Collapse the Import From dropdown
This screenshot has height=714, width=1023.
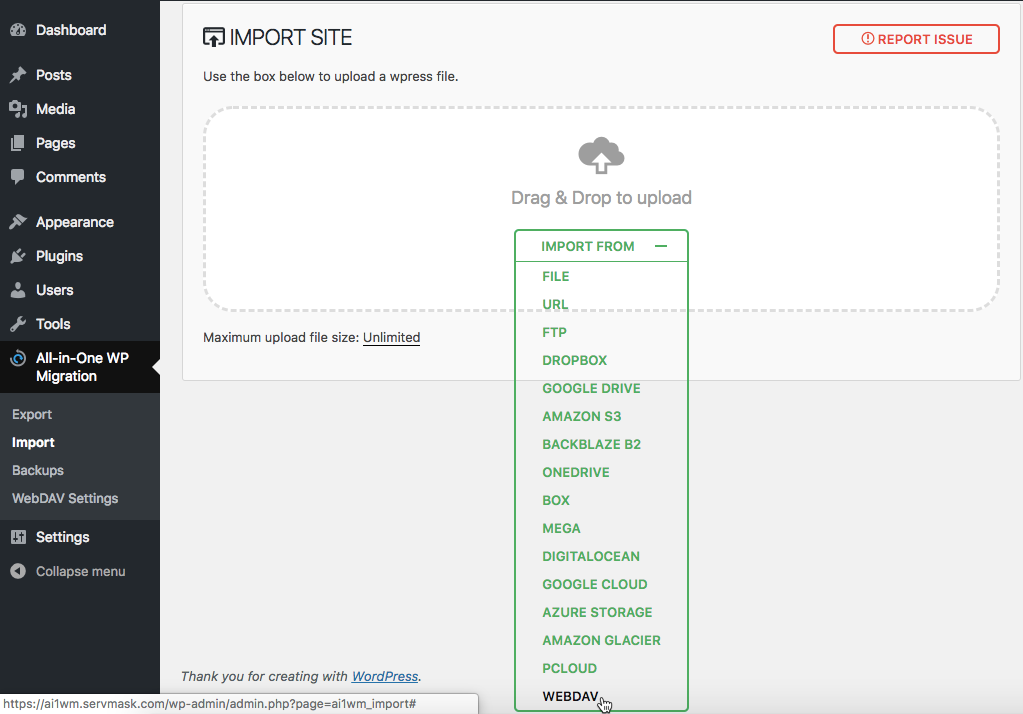[660, 246]
